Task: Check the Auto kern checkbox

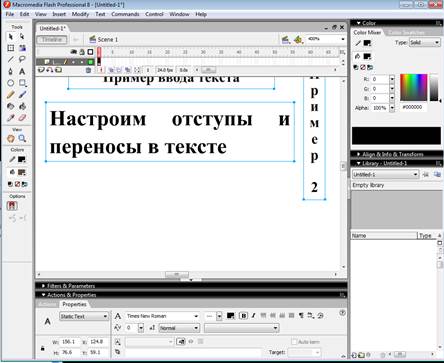Action: point(294,342)
